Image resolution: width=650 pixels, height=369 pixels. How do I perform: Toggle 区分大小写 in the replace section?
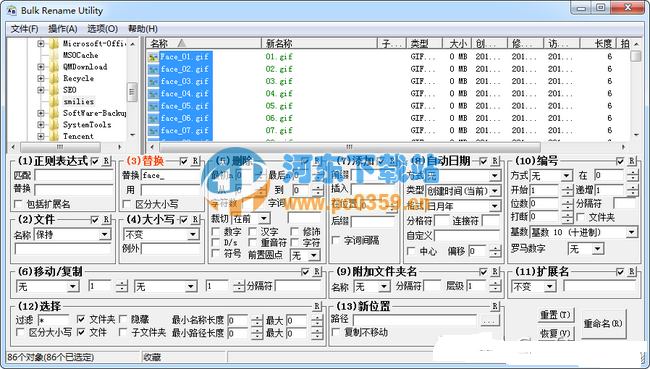point(127,204)
